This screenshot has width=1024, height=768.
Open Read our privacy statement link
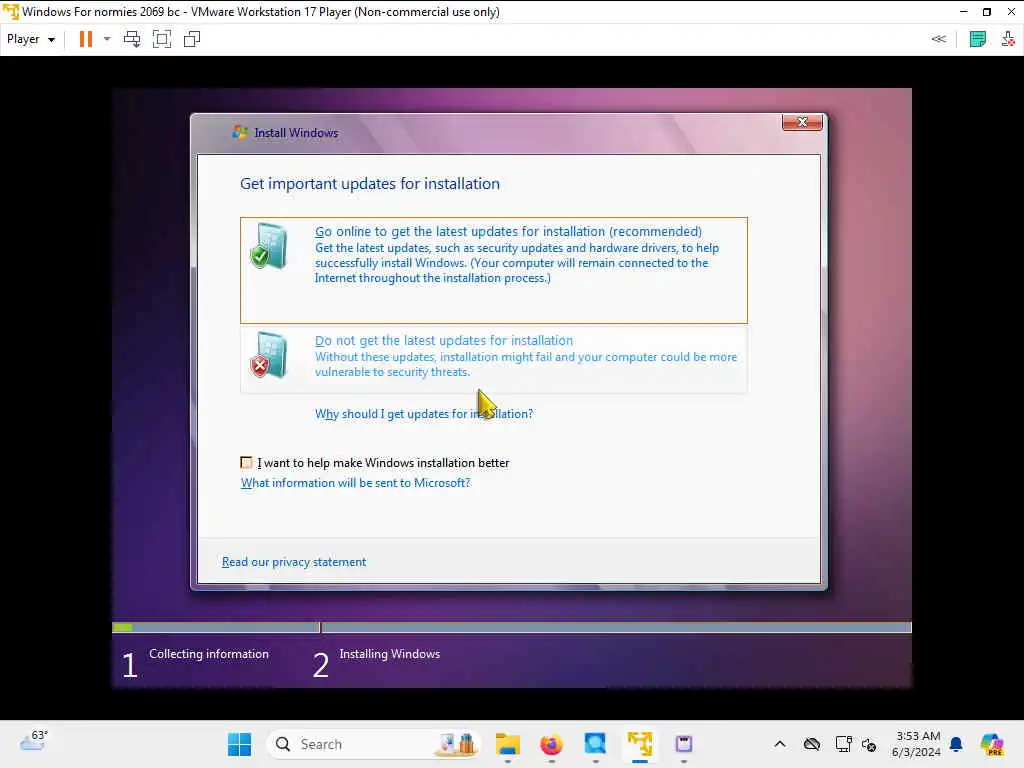[294, 562]
